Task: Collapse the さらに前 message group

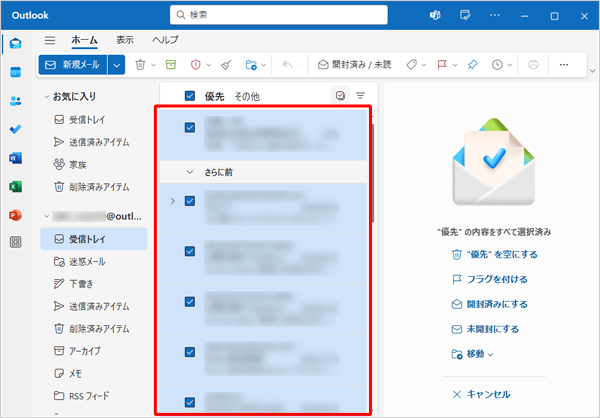Action: (190, 172)
